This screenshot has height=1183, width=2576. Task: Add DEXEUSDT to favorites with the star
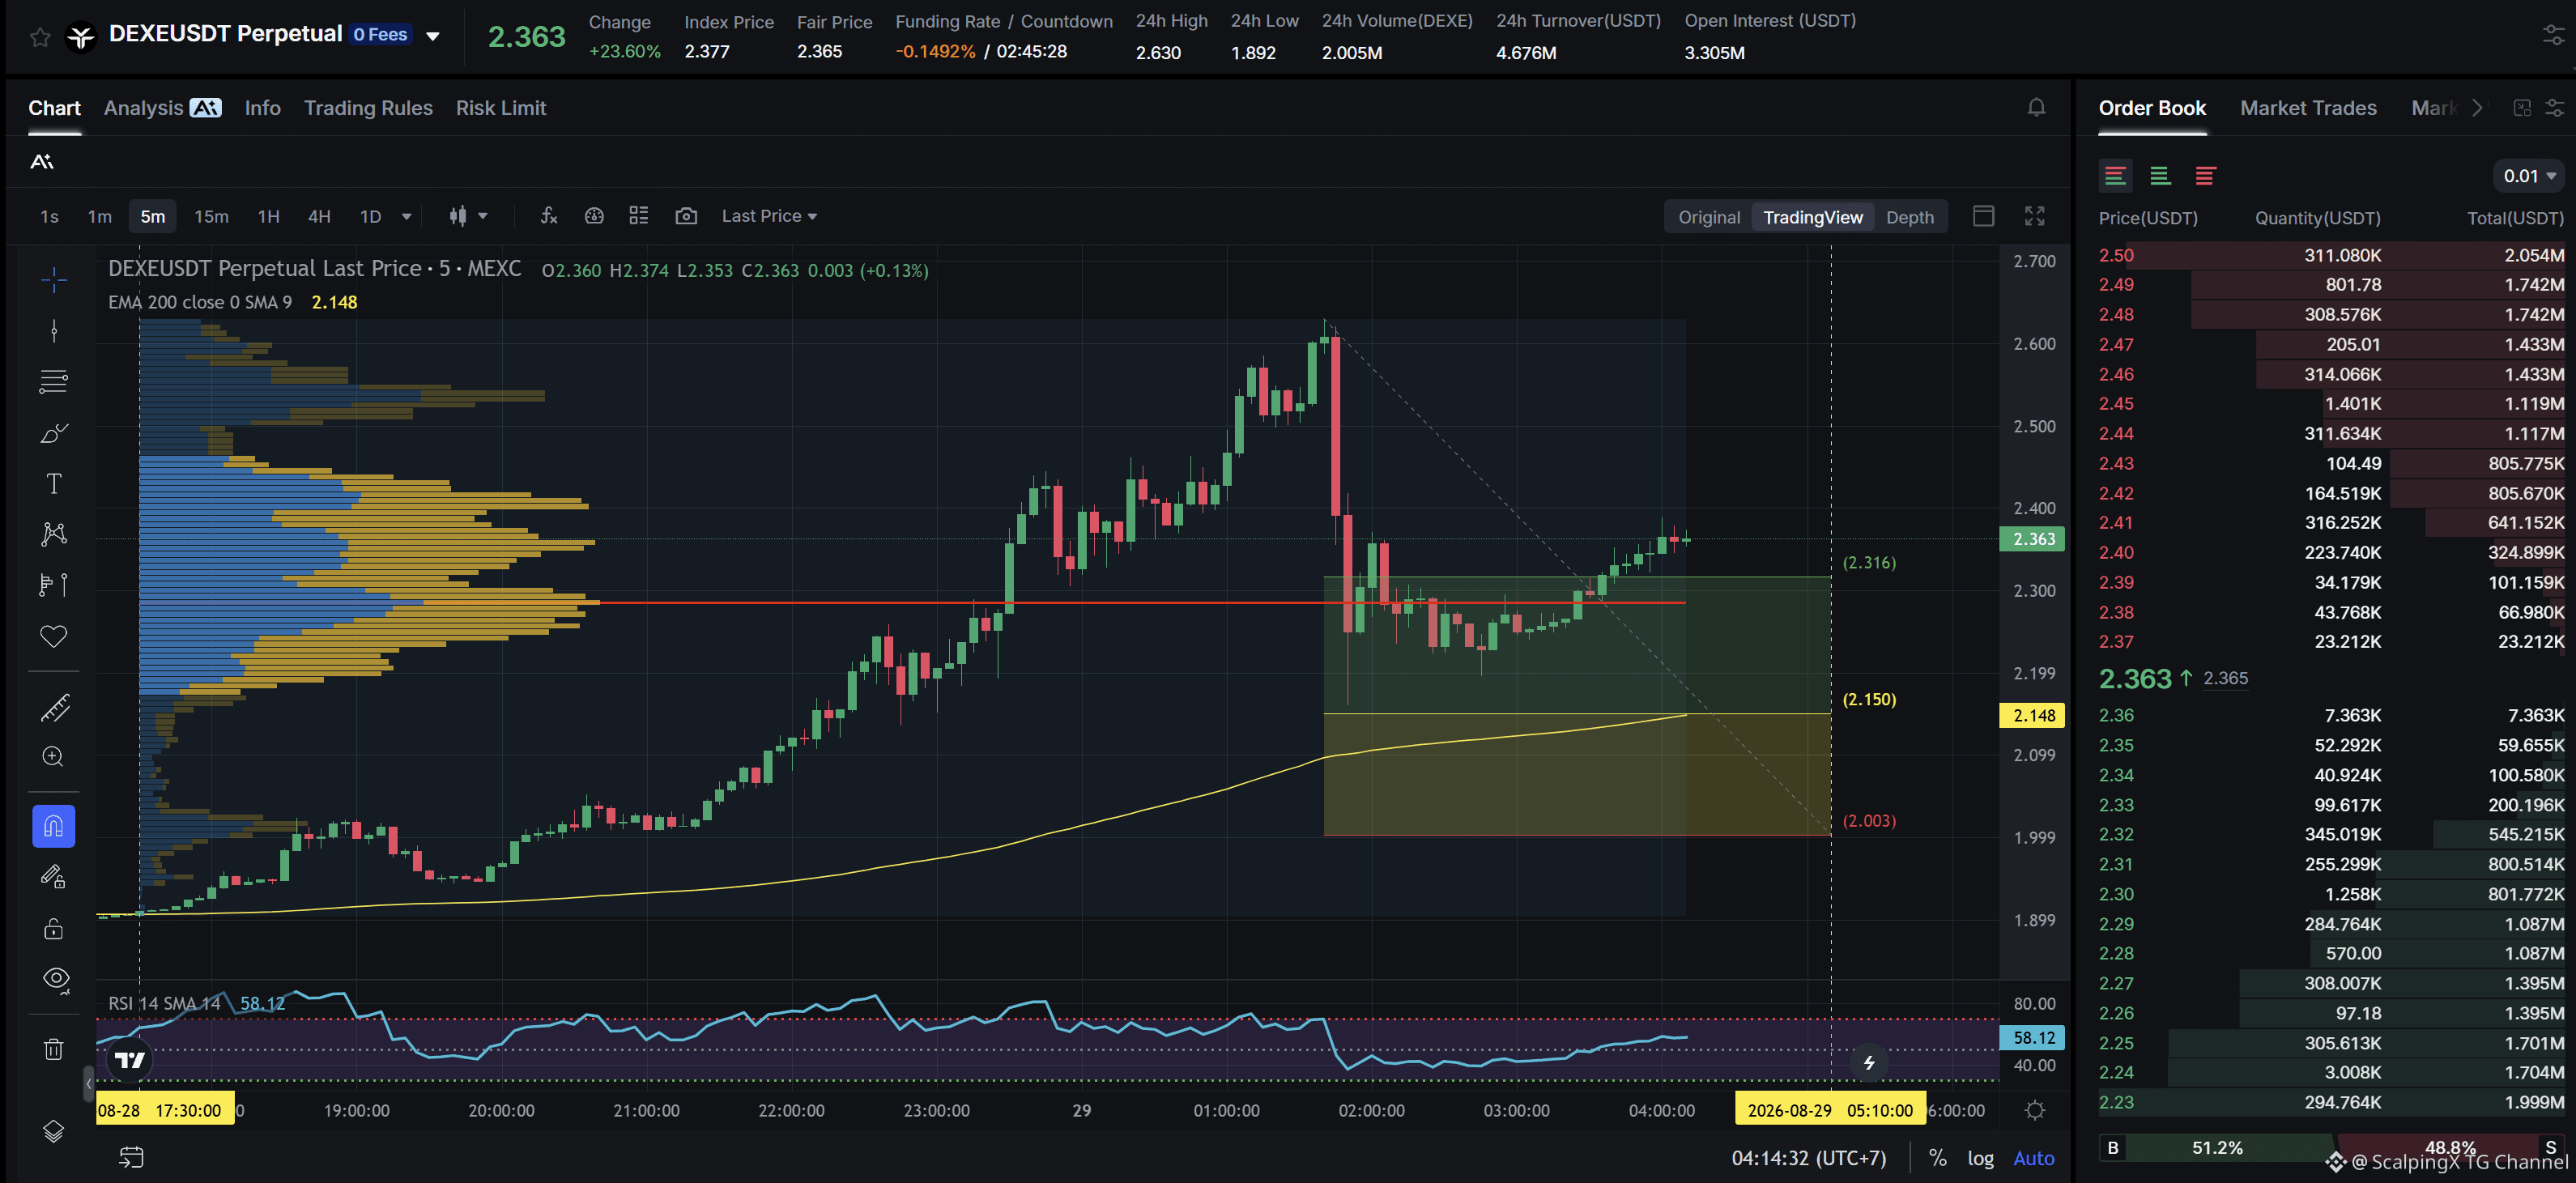40,38
